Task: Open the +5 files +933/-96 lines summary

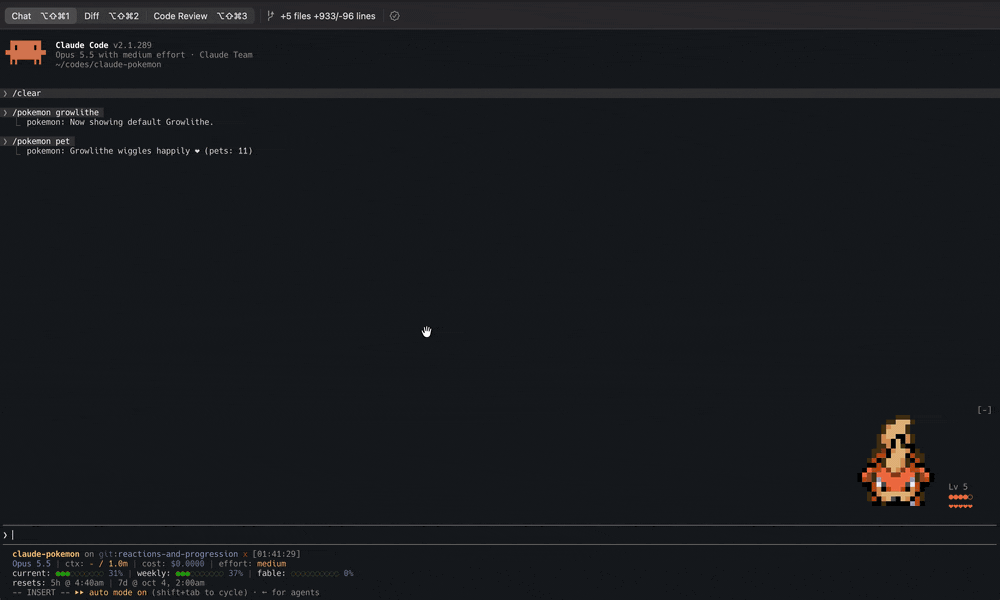Action: pos(328,16)
